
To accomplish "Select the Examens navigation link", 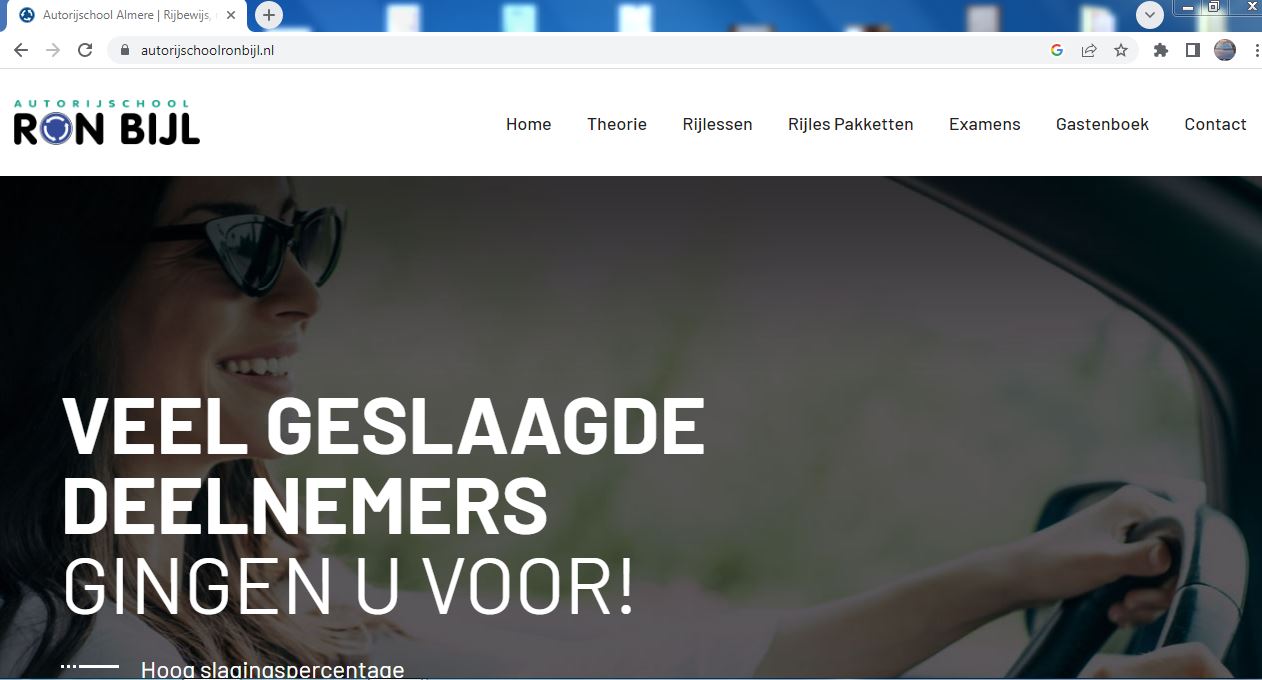I will tap(985, 124).
